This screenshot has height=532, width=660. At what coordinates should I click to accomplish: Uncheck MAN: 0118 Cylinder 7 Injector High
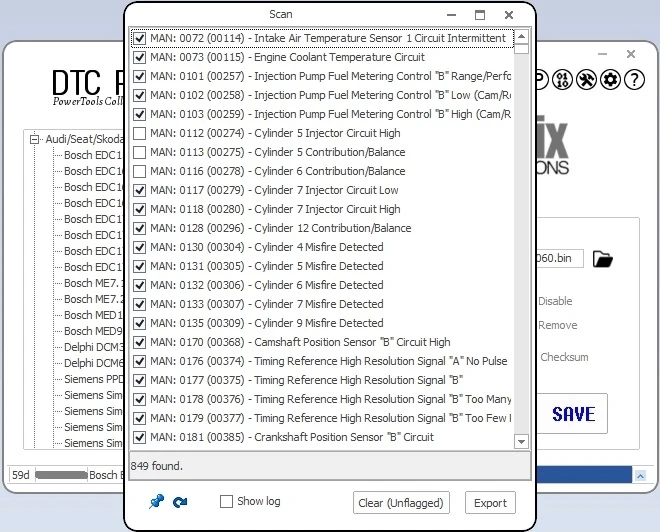tap(139, 209)
